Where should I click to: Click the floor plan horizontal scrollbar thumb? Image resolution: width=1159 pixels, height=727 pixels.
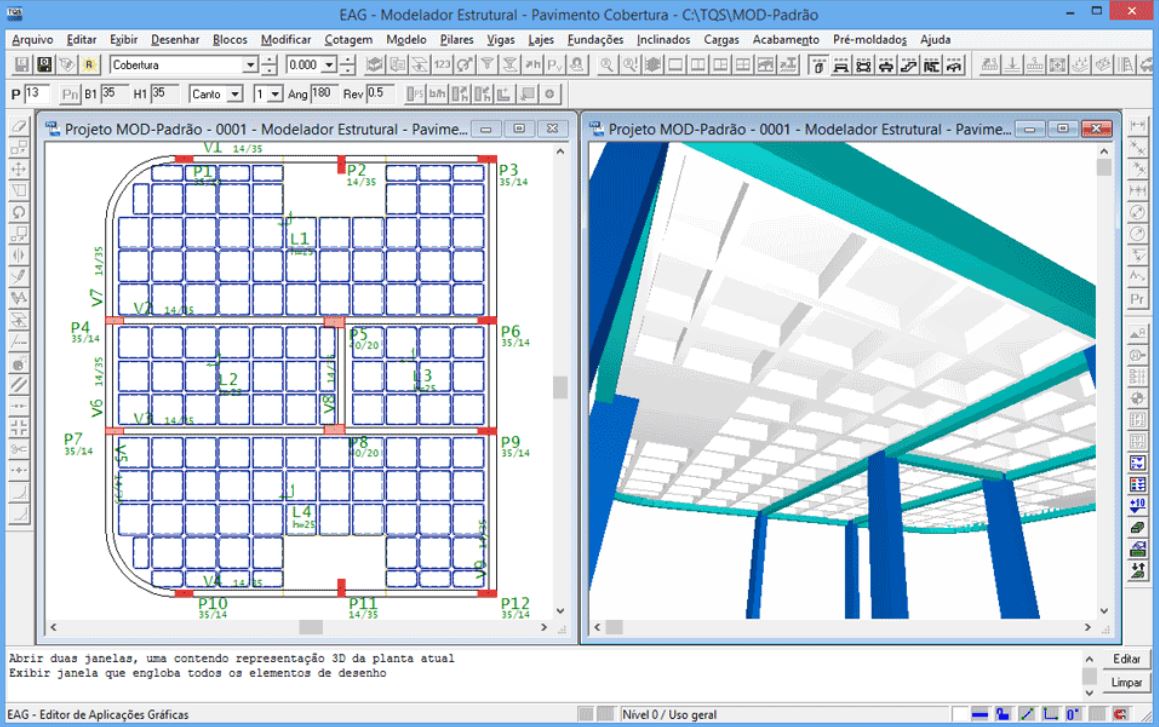coord(311,627)
